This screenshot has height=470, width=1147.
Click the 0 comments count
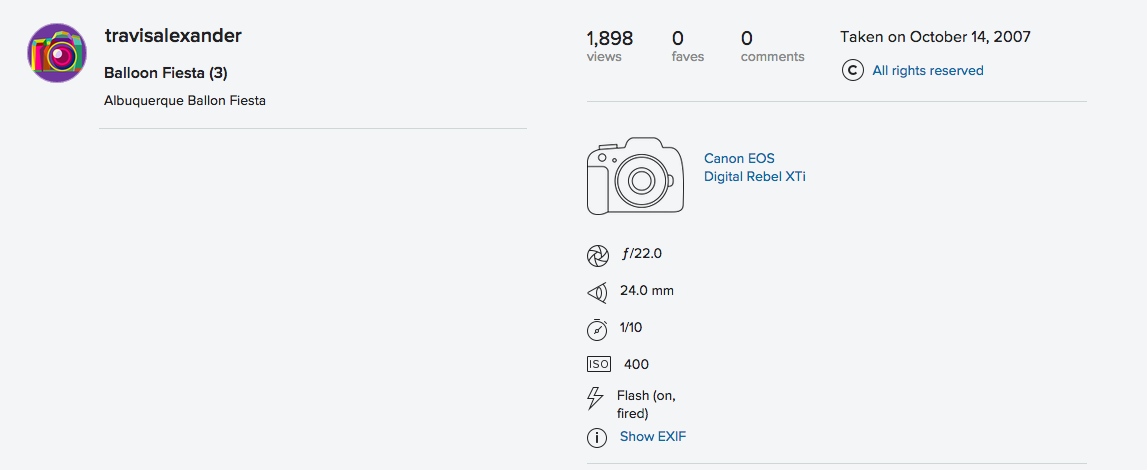pos(772,46)
